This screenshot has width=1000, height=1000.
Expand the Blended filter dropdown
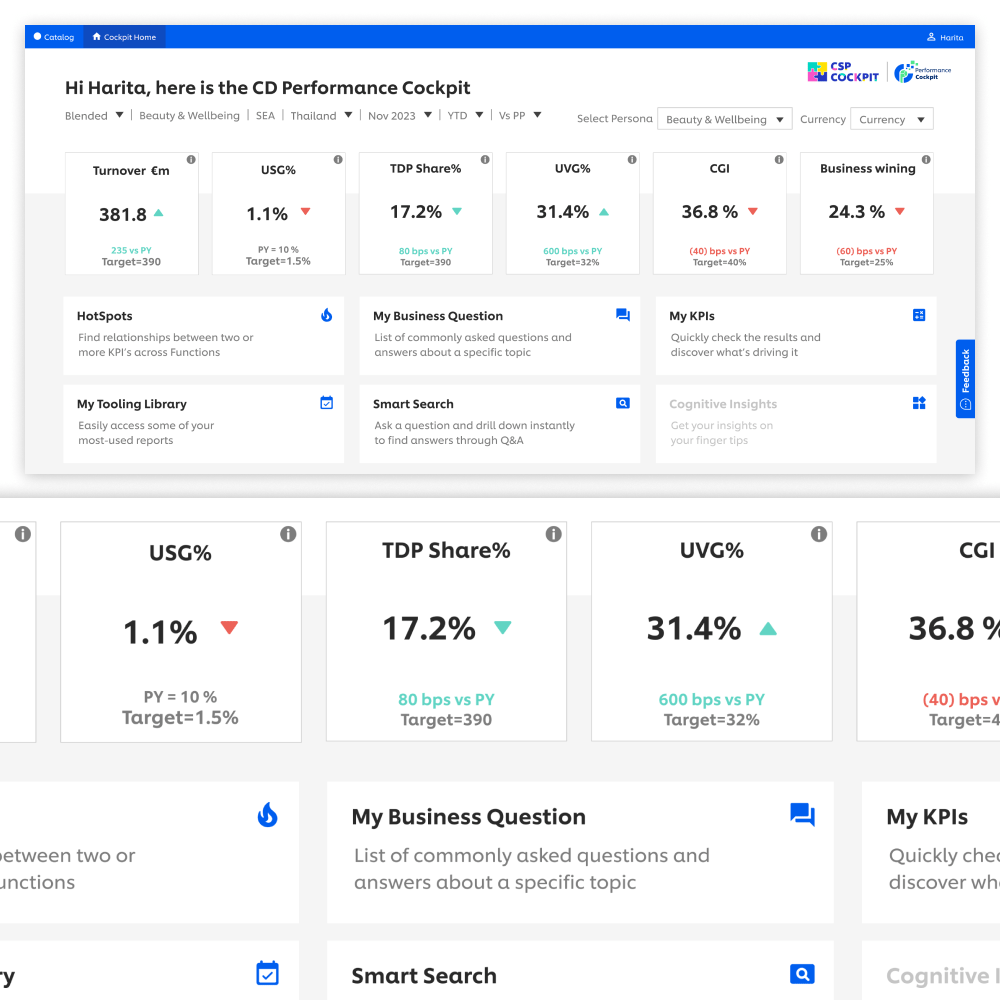pyautogui.click(x=119, y=115)
